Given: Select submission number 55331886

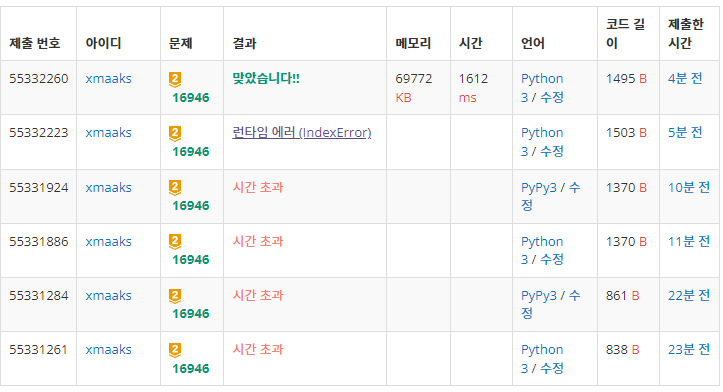Looking at the screenshot, I should click(39, 242).
